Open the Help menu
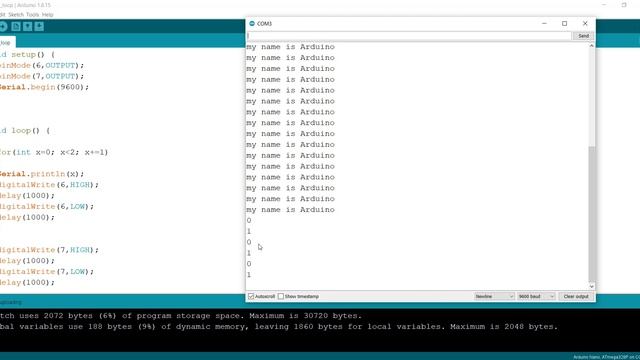Viewport: 640px width, 360px height. coord(47,15)
